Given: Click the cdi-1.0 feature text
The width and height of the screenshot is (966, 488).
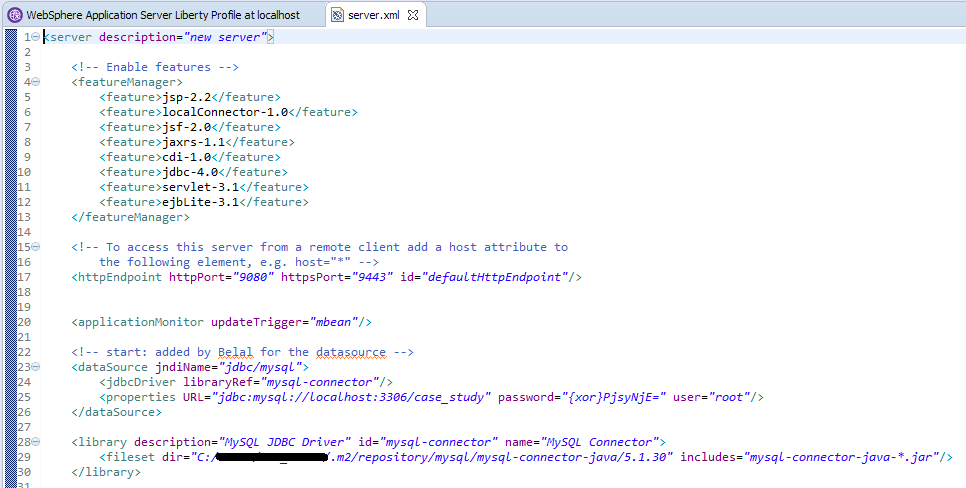Looking at the screenshot, I should click(187, 157).
